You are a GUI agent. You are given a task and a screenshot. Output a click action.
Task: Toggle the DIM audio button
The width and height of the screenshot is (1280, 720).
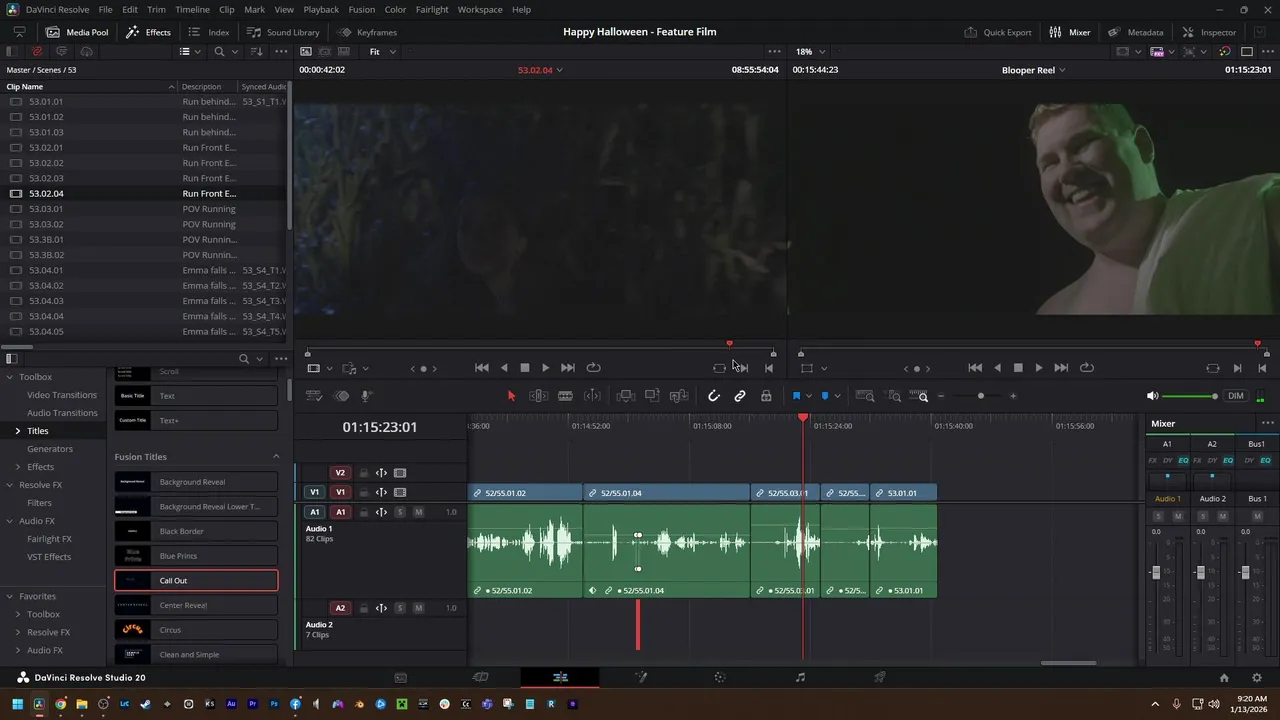point(1236,396)
